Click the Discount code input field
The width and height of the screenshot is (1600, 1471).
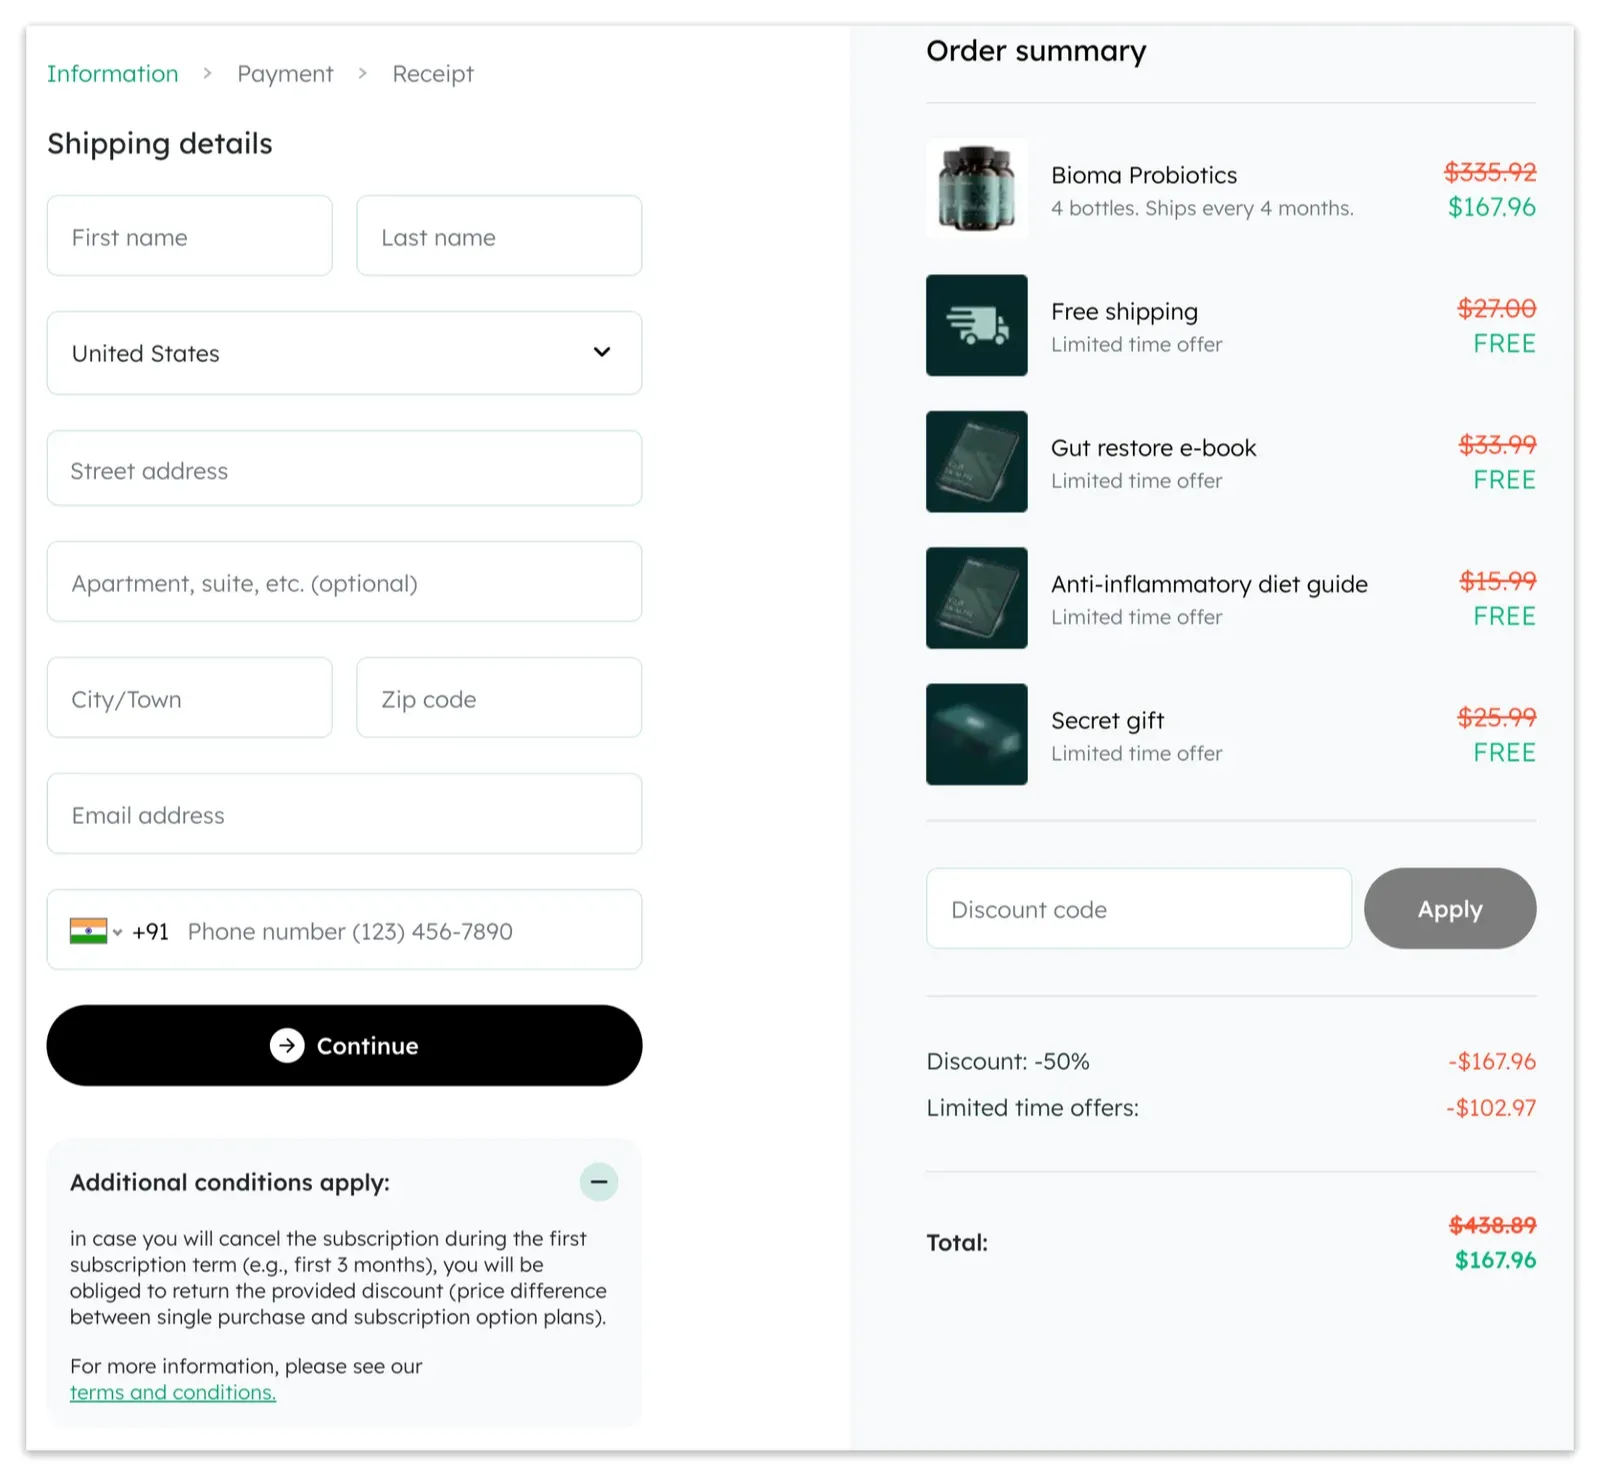(1138, 909)
